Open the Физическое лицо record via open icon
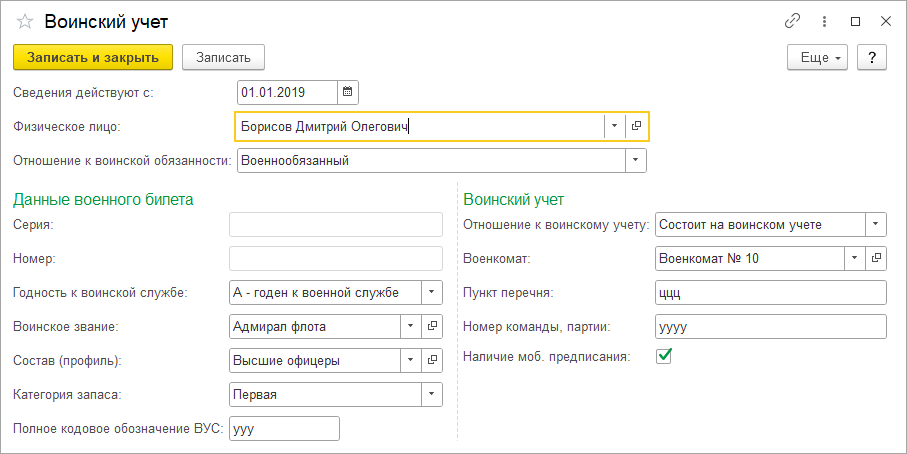This screenshot has width=907, height=454. [636, 127]
